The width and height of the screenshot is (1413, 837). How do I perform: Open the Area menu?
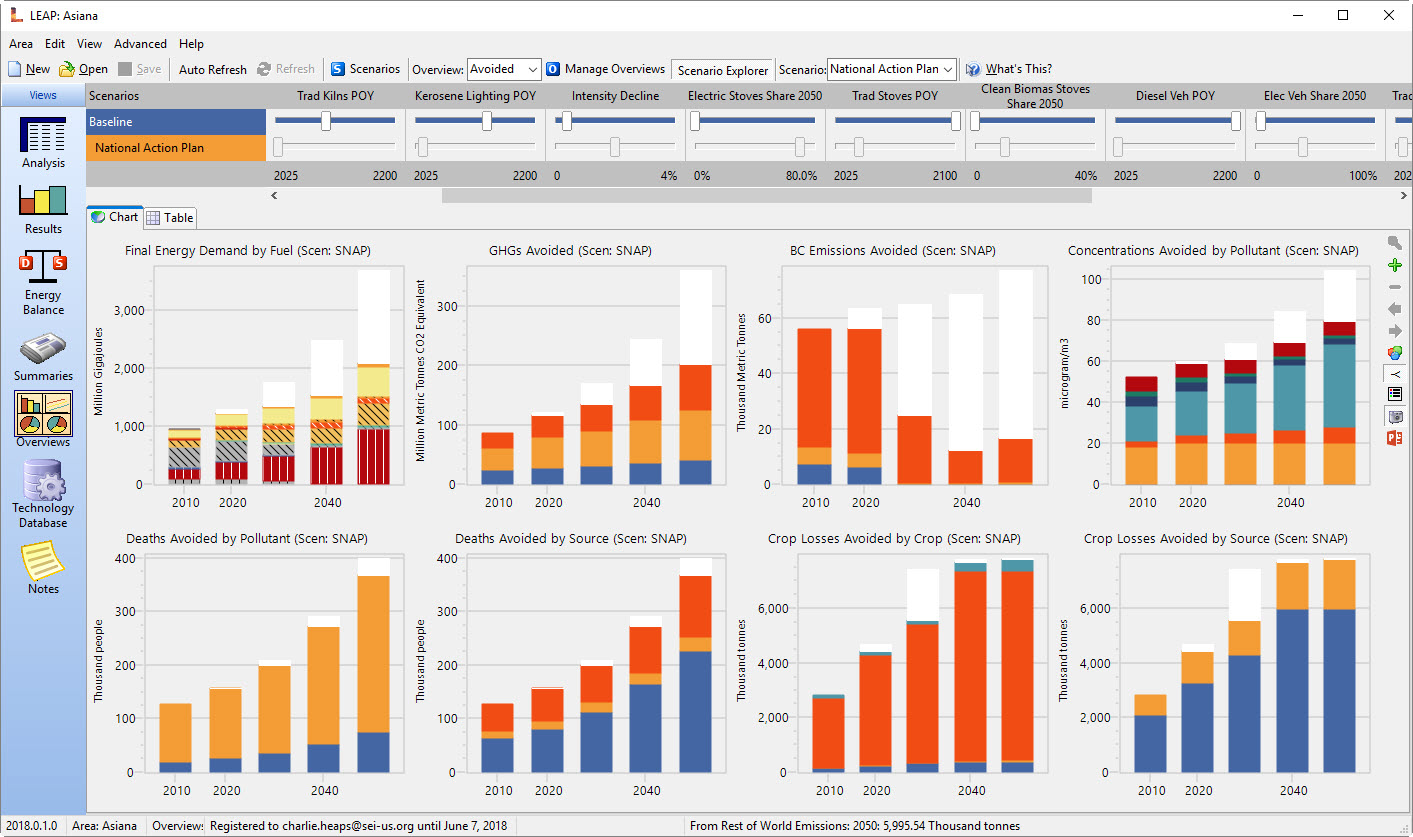click(21, 44)
